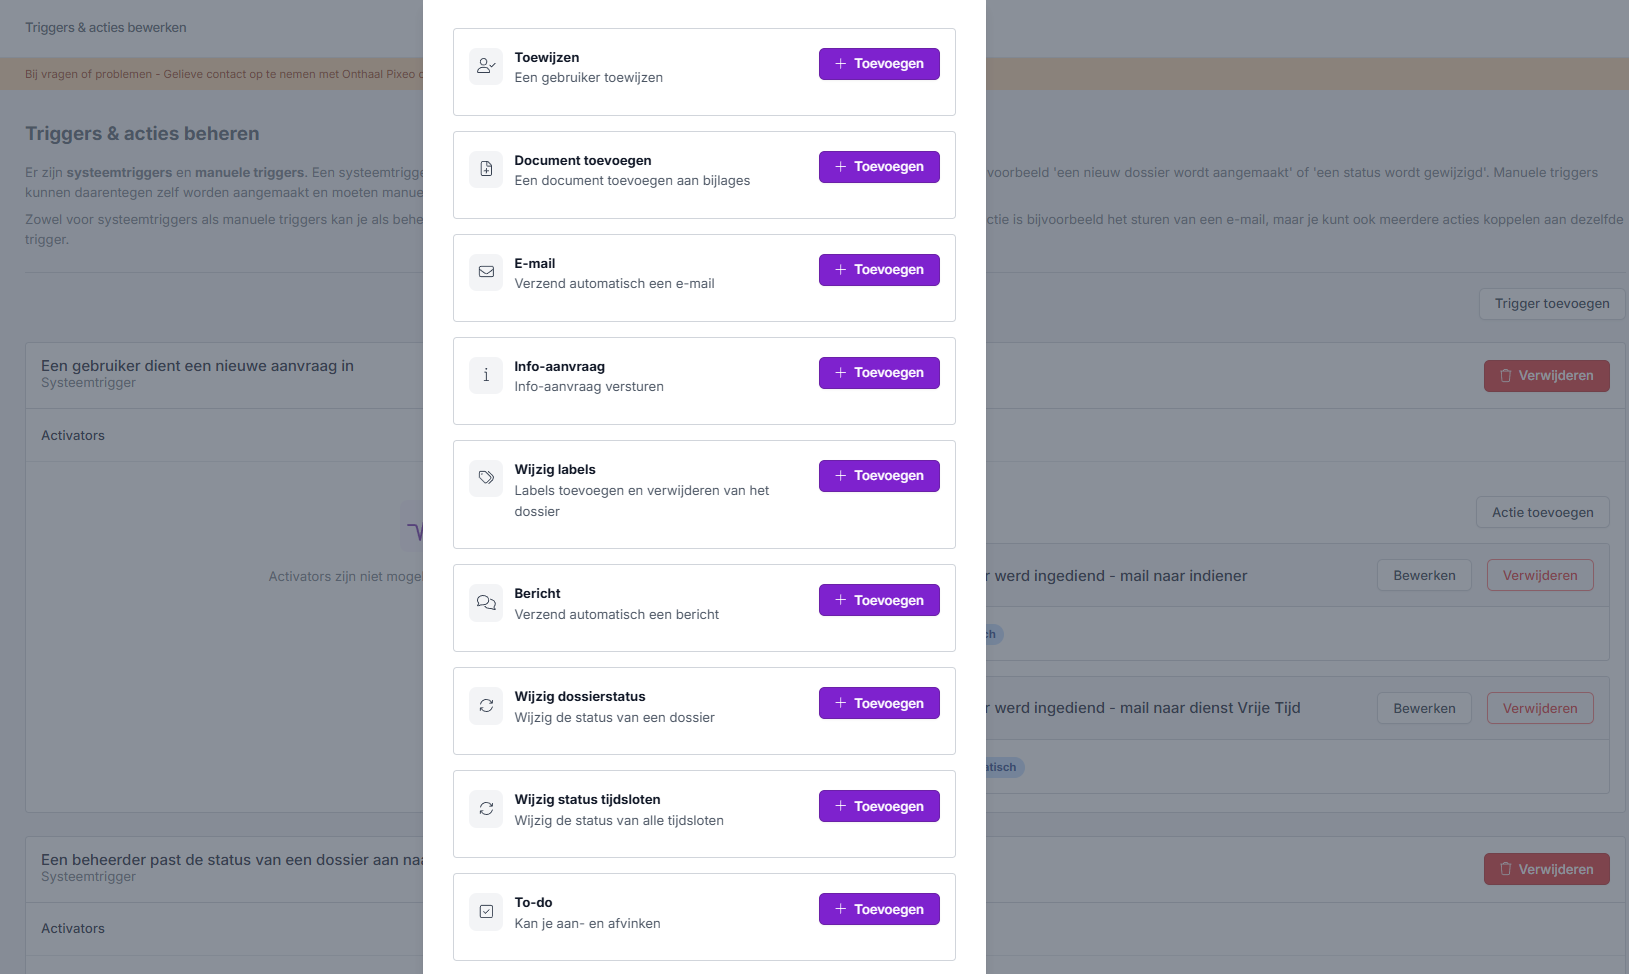Click the Wijzig status tijdsloten icon
1629x974 pixels.
click(x=486, y=808)
